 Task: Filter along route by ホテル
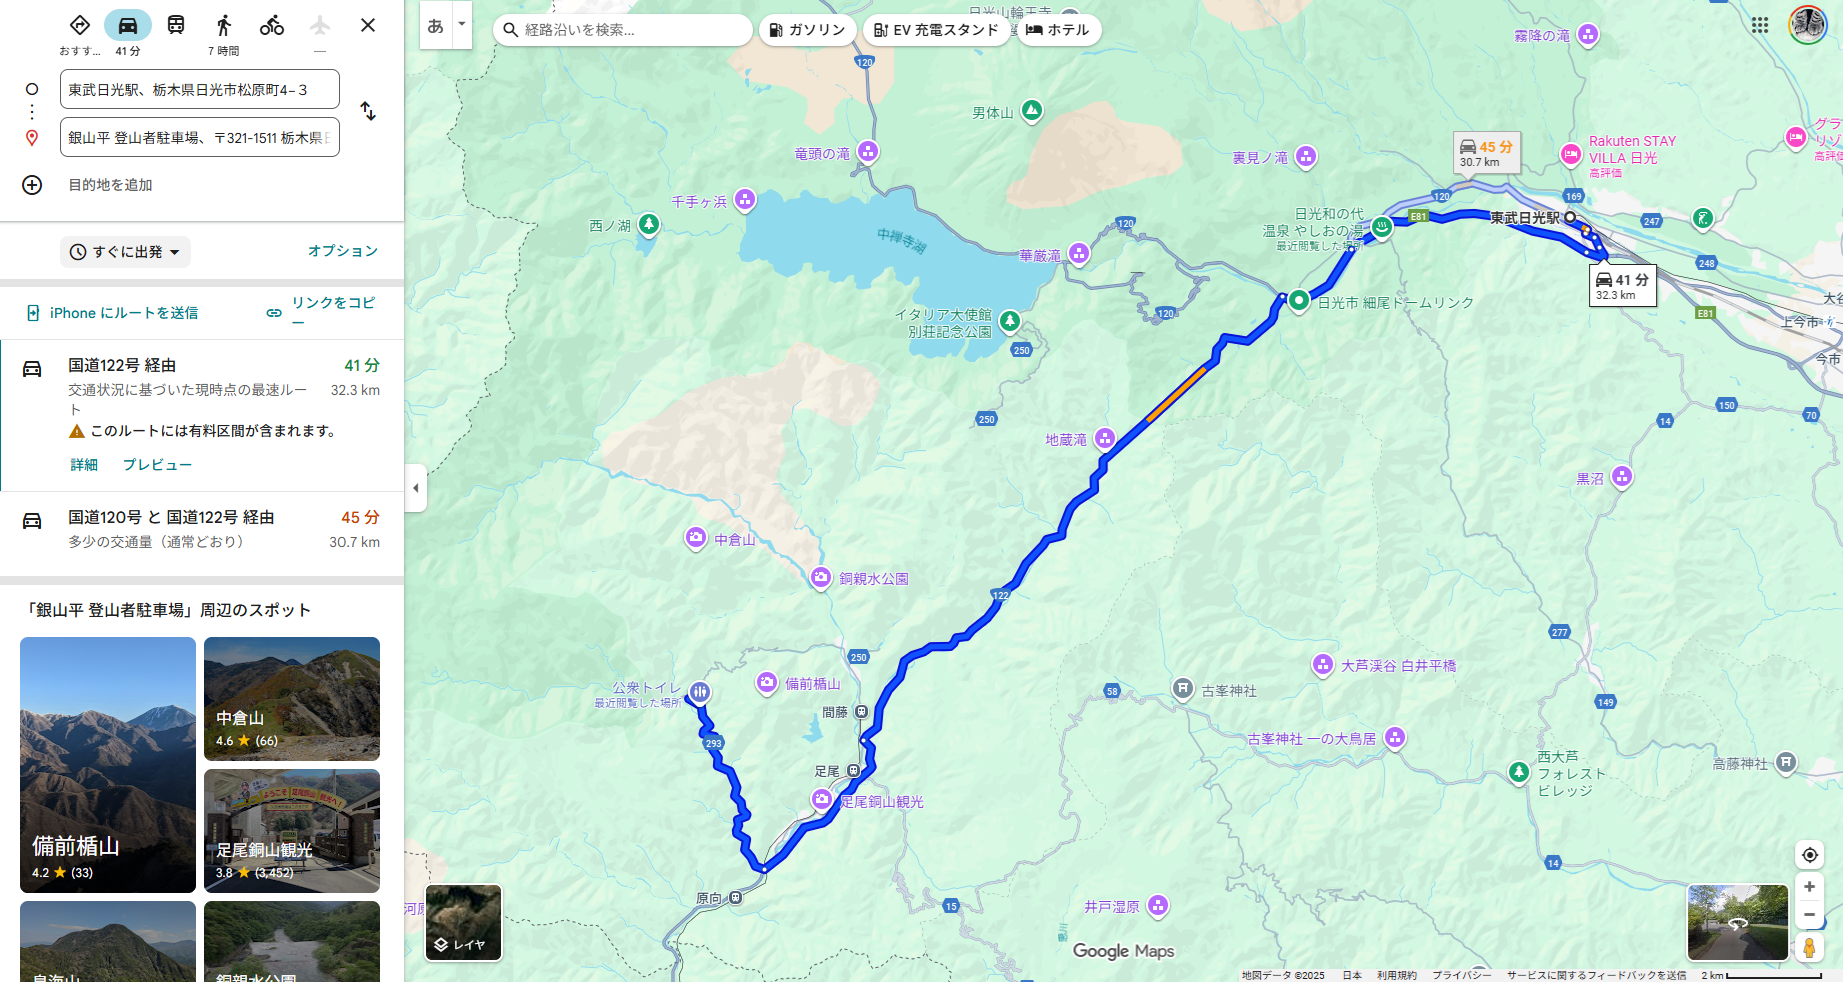(1058, 30)
